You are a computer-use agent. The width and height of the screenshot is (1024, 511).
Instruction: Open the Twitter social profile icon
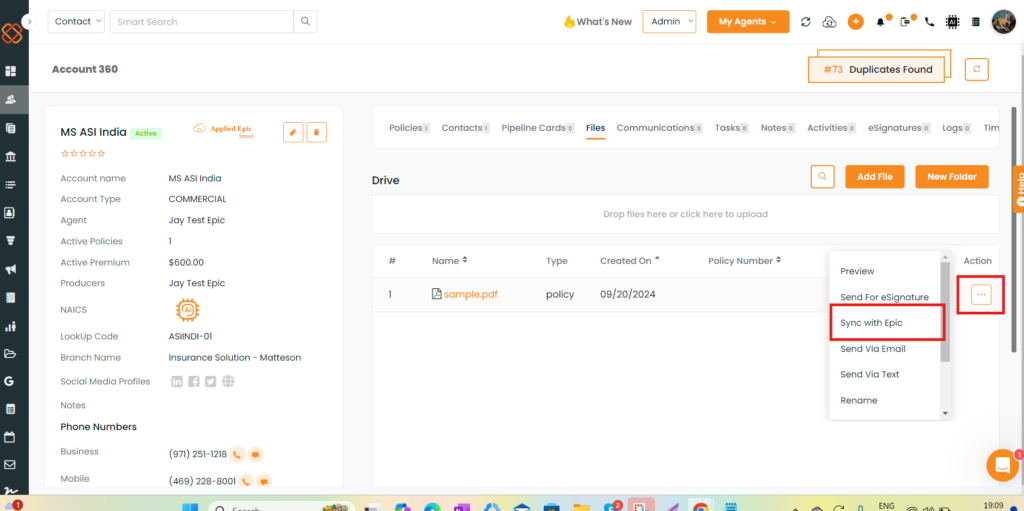(x=210, y=382)
